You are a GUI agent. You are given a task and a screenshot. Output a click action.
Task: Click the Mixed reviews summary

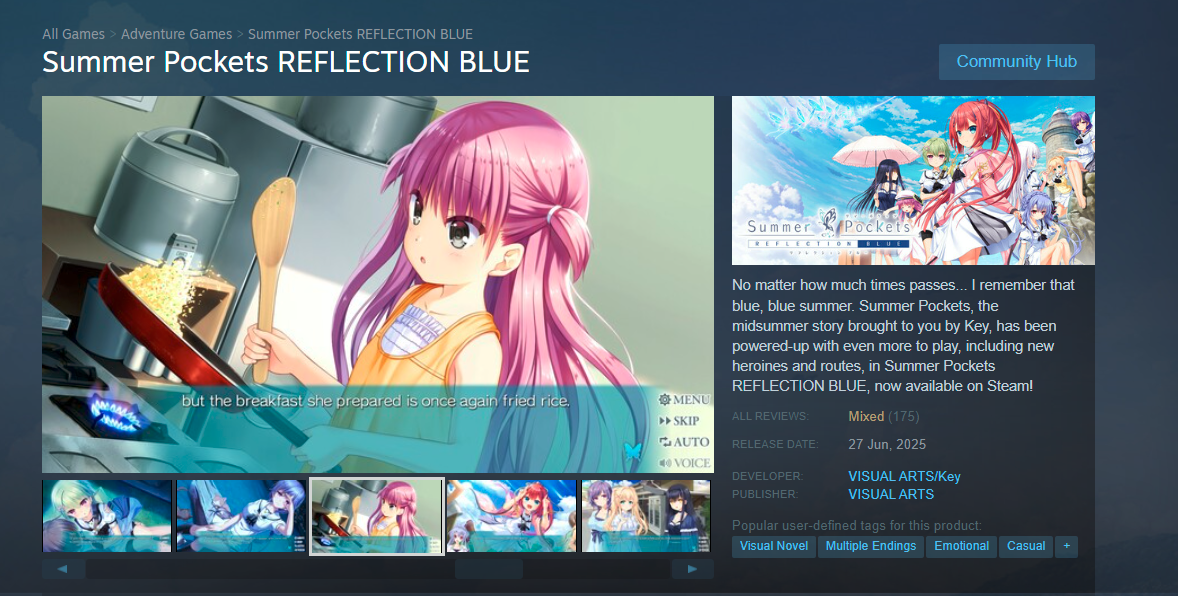coord(866,416)
